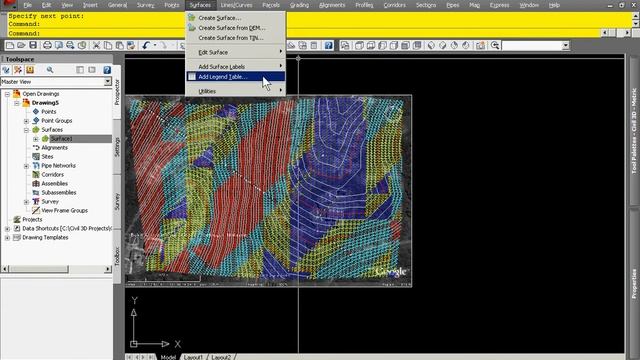Click the Print (plot) toolbar icon
Viewport: 640px width, 360px height.
47,45
